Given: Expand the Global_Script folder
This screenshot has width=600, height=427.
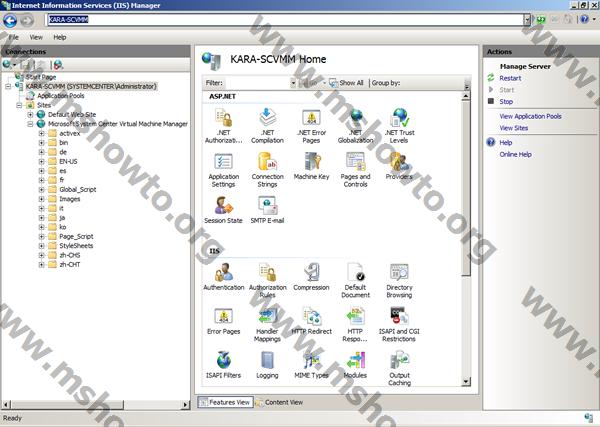Looking at the screenshot, I should tap(41, 190).
